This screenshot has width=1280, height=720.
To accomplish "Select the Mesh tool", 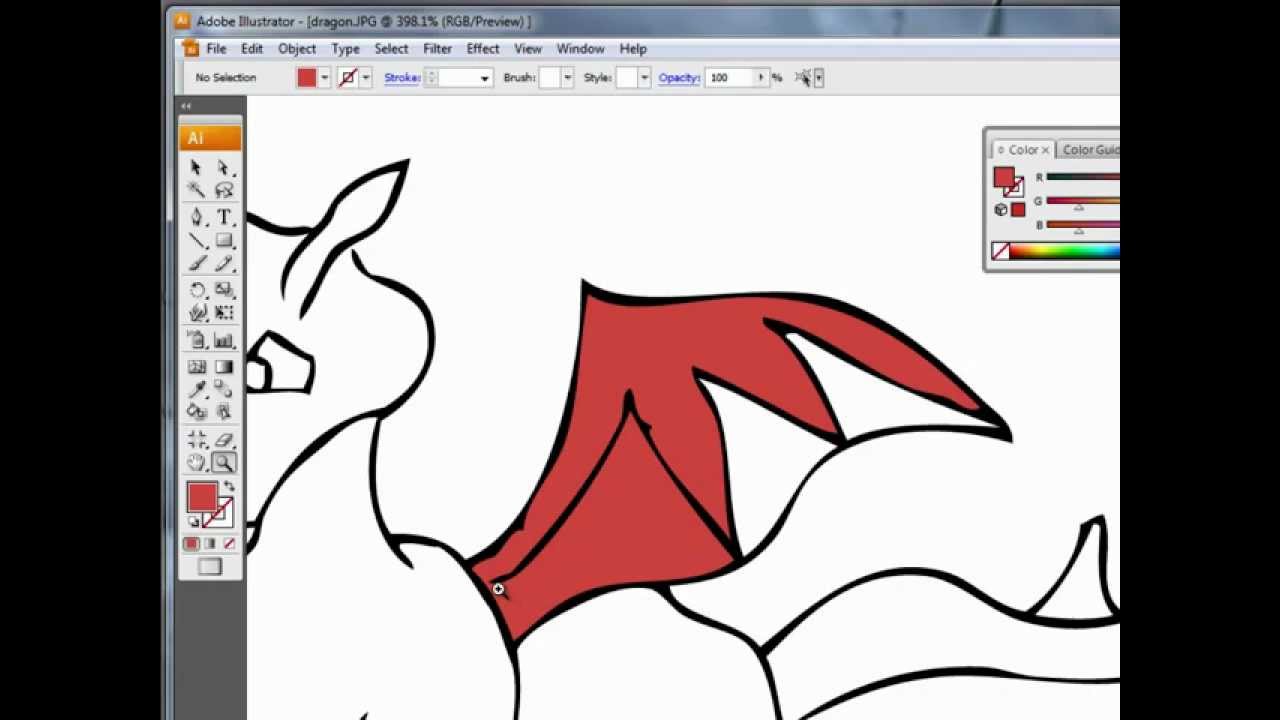I will [196, 367].
